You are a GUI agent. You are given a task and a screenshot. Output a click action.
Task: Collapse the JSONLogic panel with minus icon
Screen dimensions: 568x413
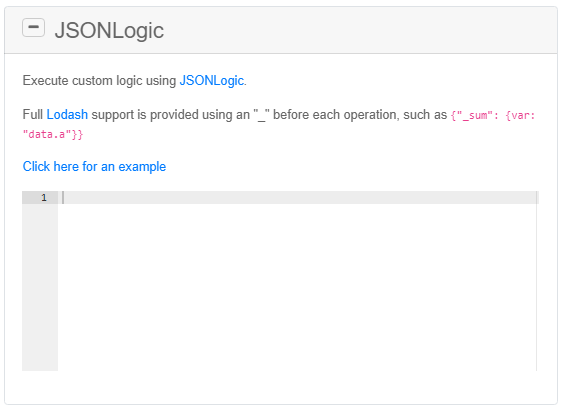click(x=33, y=28)
